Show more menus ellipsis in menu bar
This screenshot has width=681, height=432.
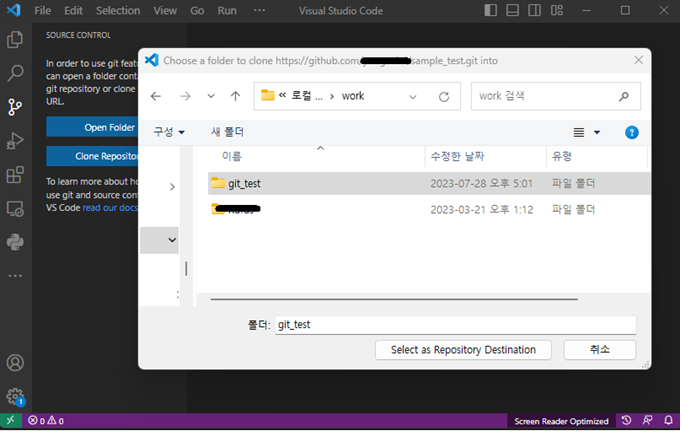coord(259,10)
